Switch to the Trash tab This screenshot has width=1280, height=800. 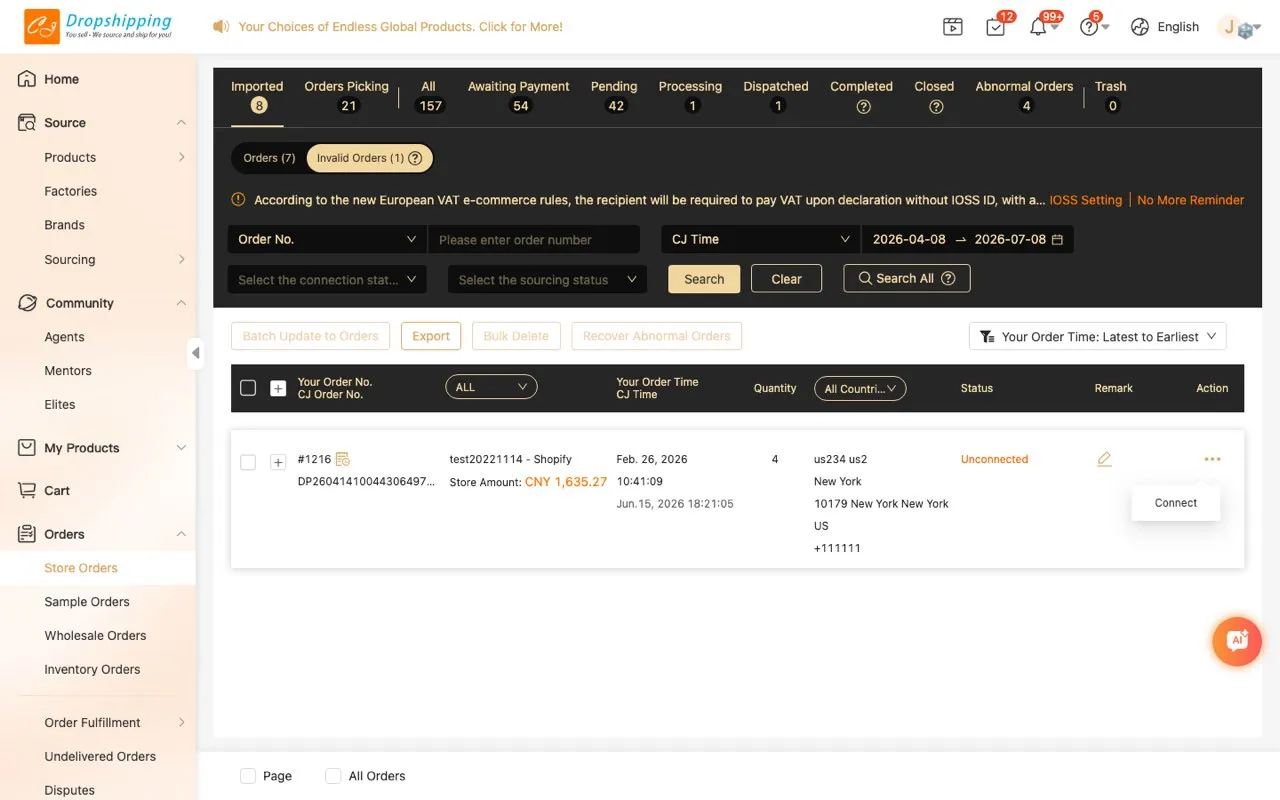1110,96
